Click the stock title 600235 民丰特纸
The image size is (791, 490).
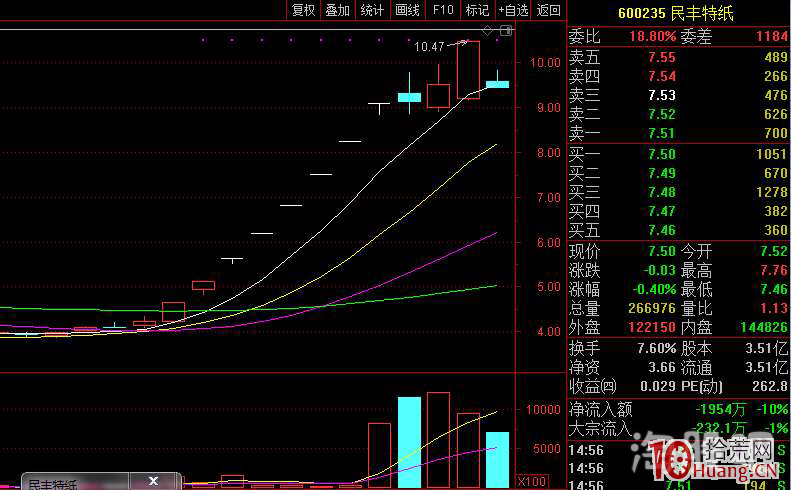[676, 13]
